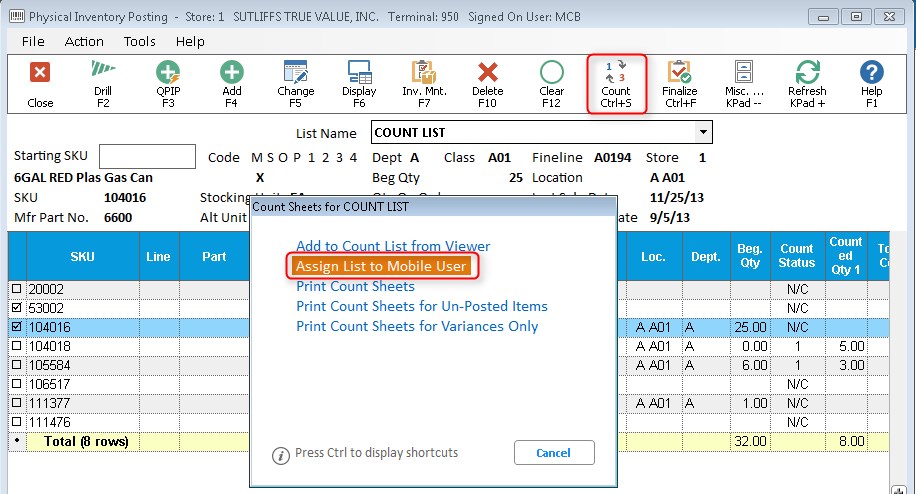
Task: Open the Tools menu
Action: click(x=140, y=41)
